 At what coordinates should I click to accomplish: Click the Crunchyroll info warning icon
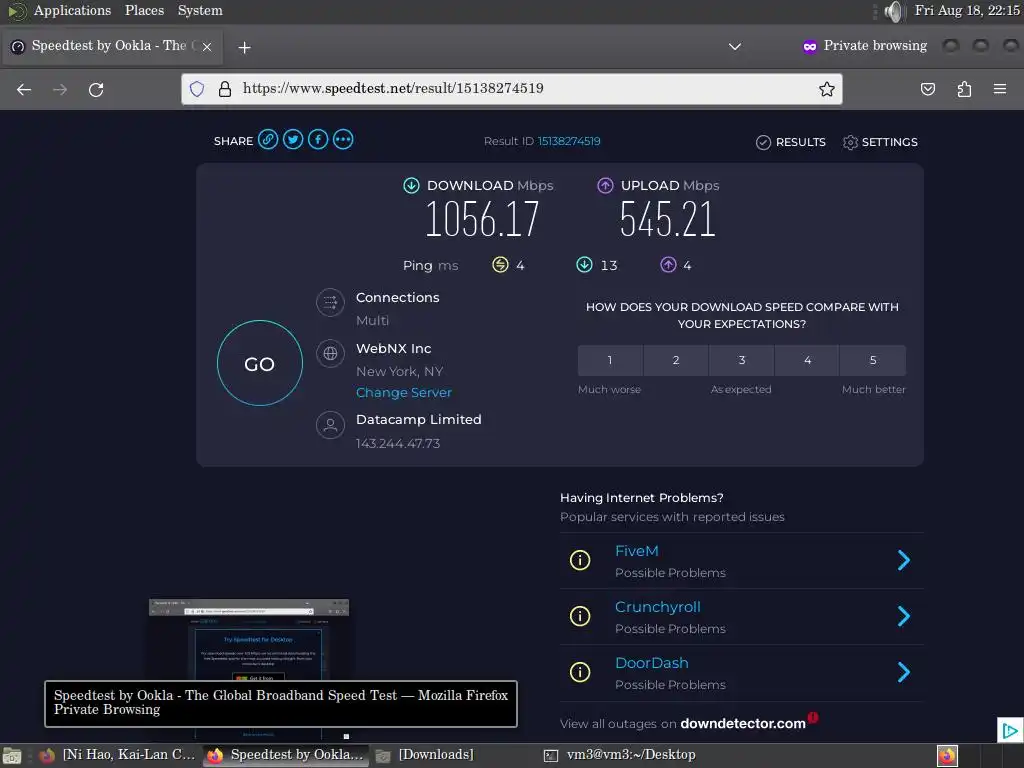580,616
